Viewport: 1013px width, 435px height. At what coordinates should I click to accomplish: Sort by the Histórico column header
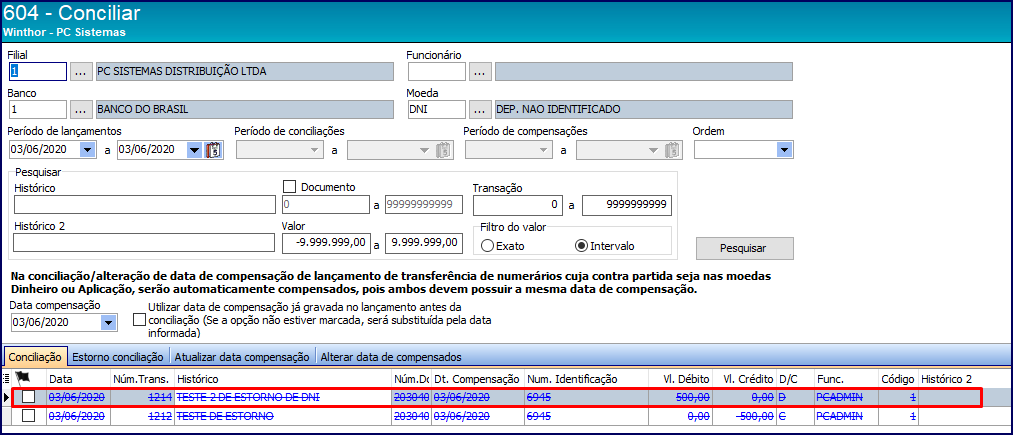click(282, 378)
